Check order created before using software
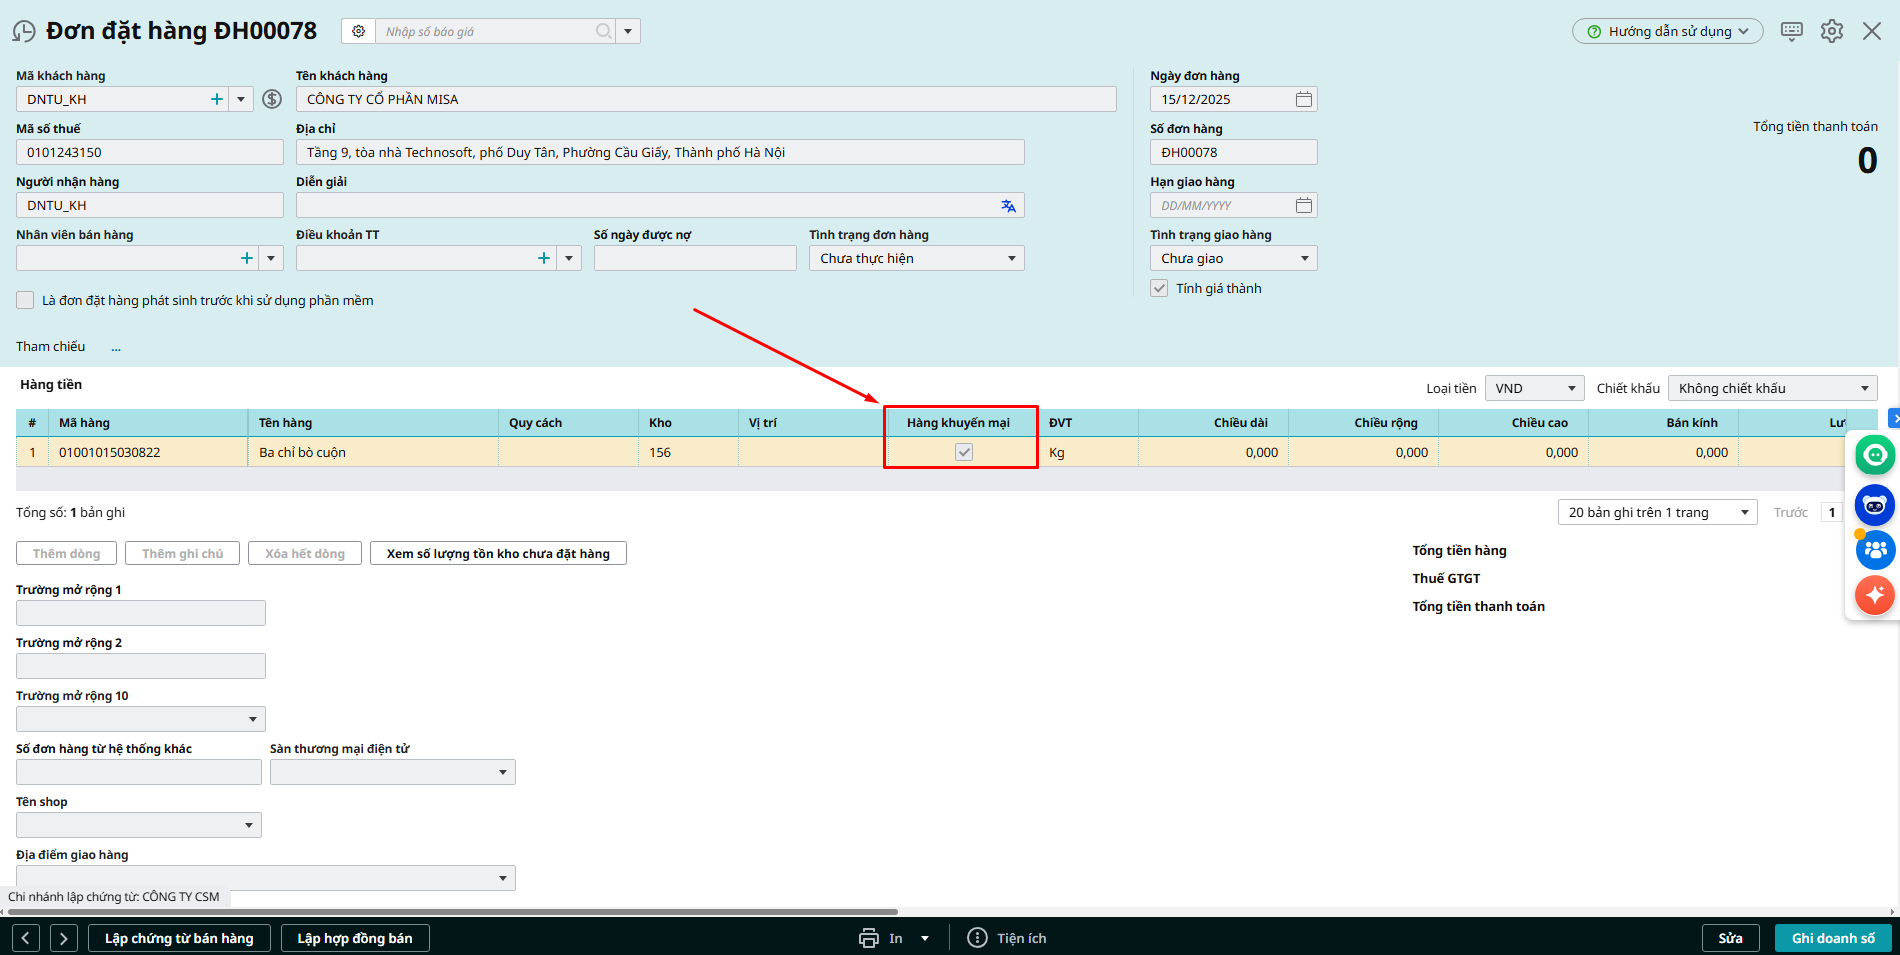This screenshot has height=955, width=1900. [x=26, y=300]
